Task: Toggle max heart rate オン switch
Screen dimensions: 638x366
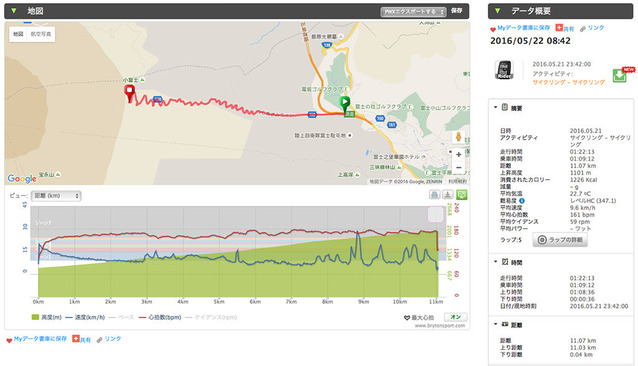Action: [455, 317]
